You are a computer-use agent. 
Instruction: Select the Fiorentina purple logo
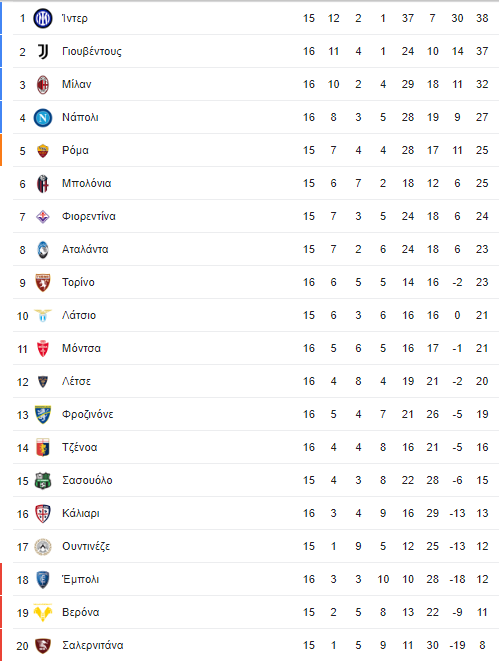click(x=43, y=216)
